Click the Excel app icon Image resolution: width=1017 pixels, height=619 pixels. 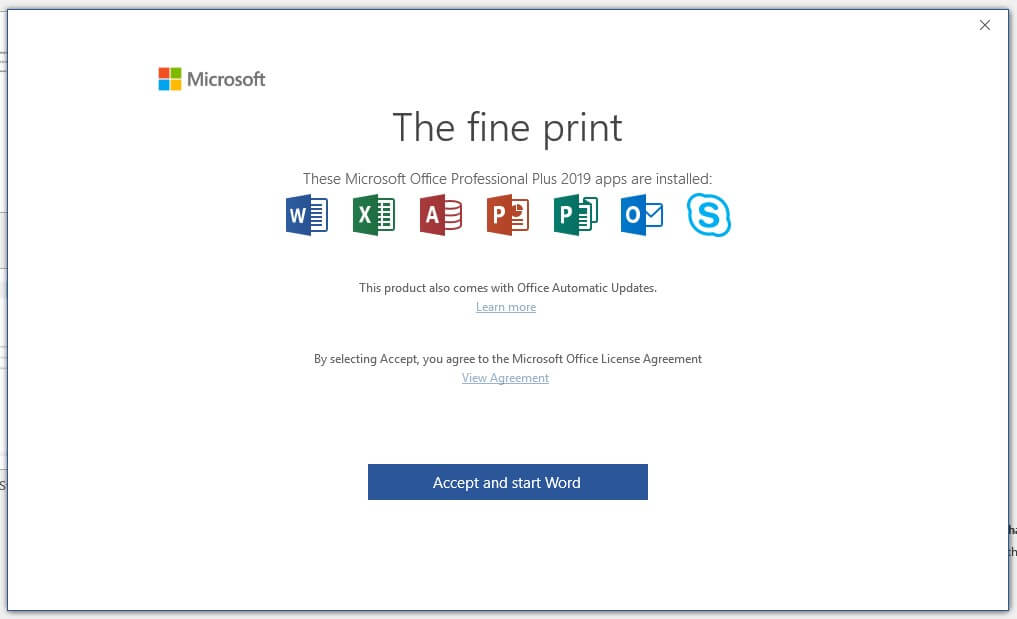(x=374, y=215)
